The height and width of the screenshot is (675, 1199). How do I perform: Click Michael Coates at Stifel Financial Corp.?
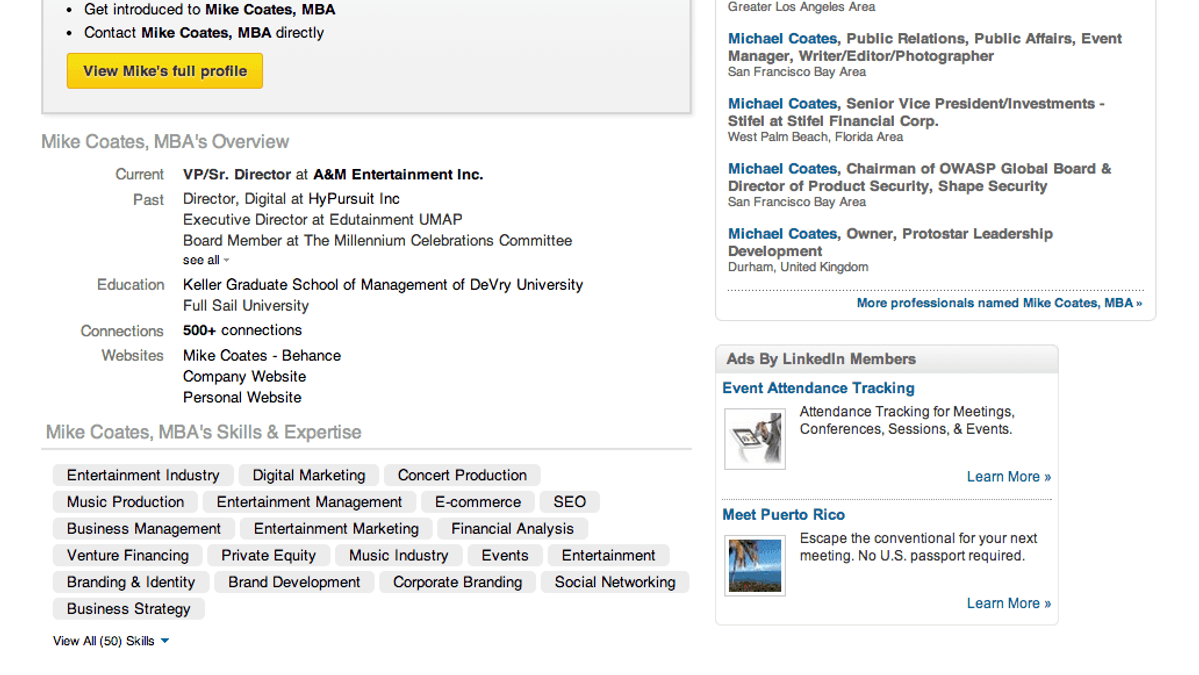pyautogui.click(x=782, y=103)
